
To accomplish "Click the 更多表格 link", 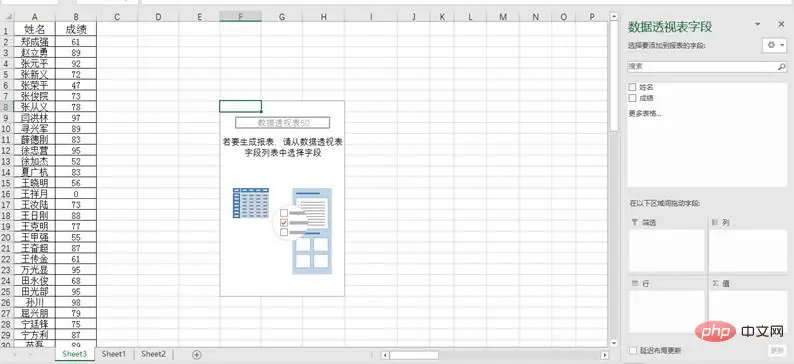I will [x=645, y=113].
